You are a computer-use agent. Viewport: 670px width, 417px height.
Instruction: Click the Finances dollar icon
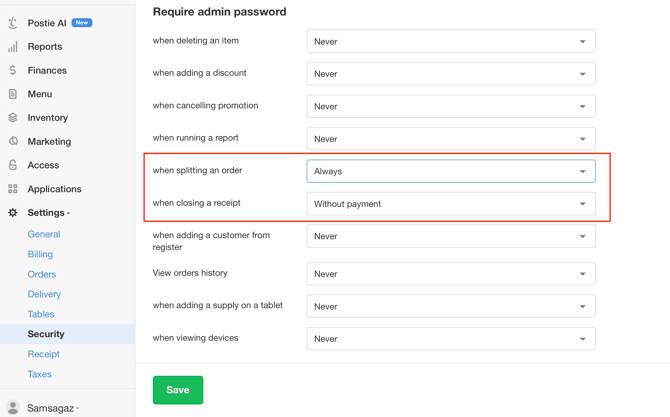(x=13, y=70)
